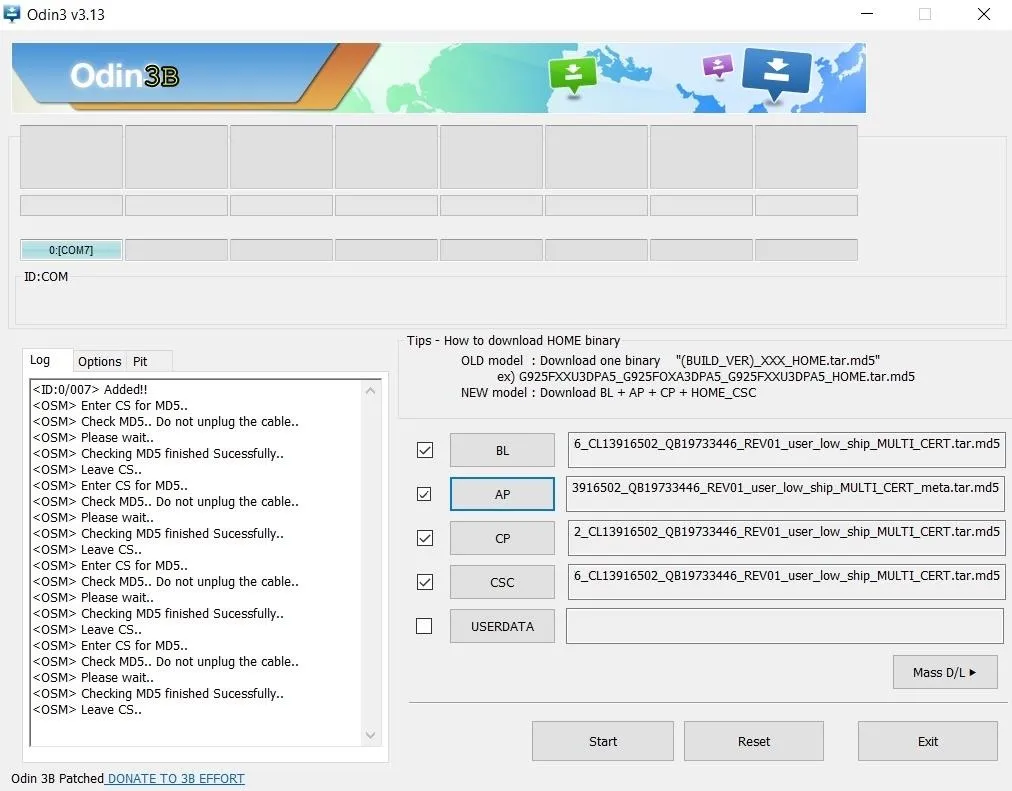Click the '<ID:0/007> Added!!' log line
This screenshot has height=791, width=1012.
[90, 389]
